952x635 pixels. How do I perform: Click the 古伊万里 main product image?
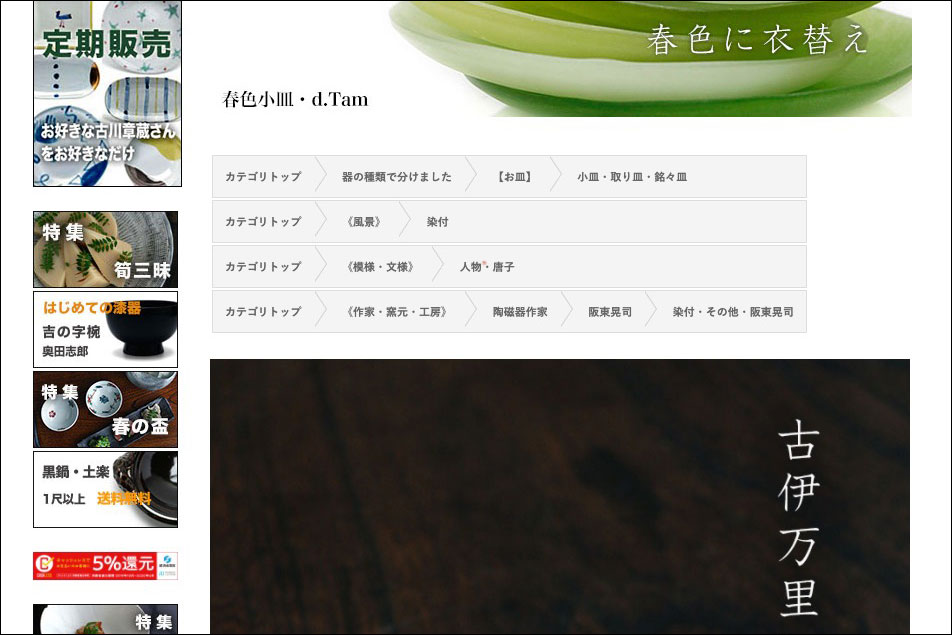click(x=559, y=496)
